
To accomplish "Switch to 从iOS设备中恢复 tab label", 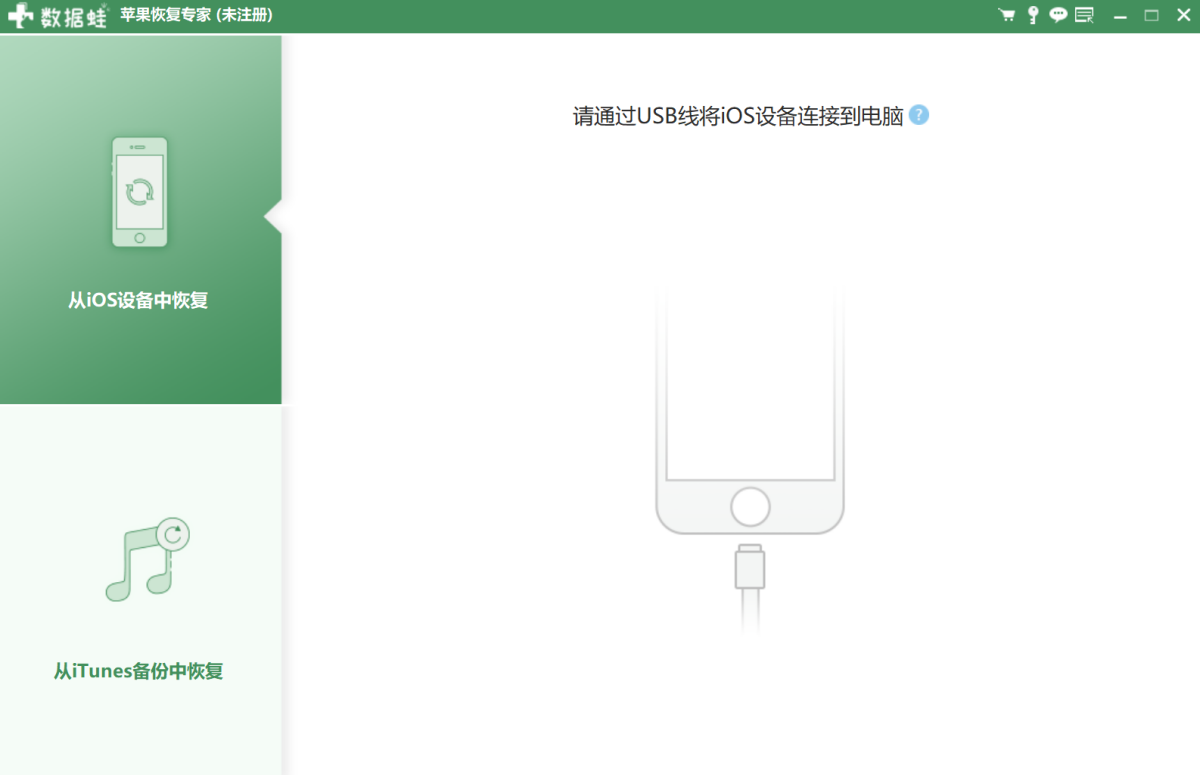I will pyautogui.click(x=138, y=300).
